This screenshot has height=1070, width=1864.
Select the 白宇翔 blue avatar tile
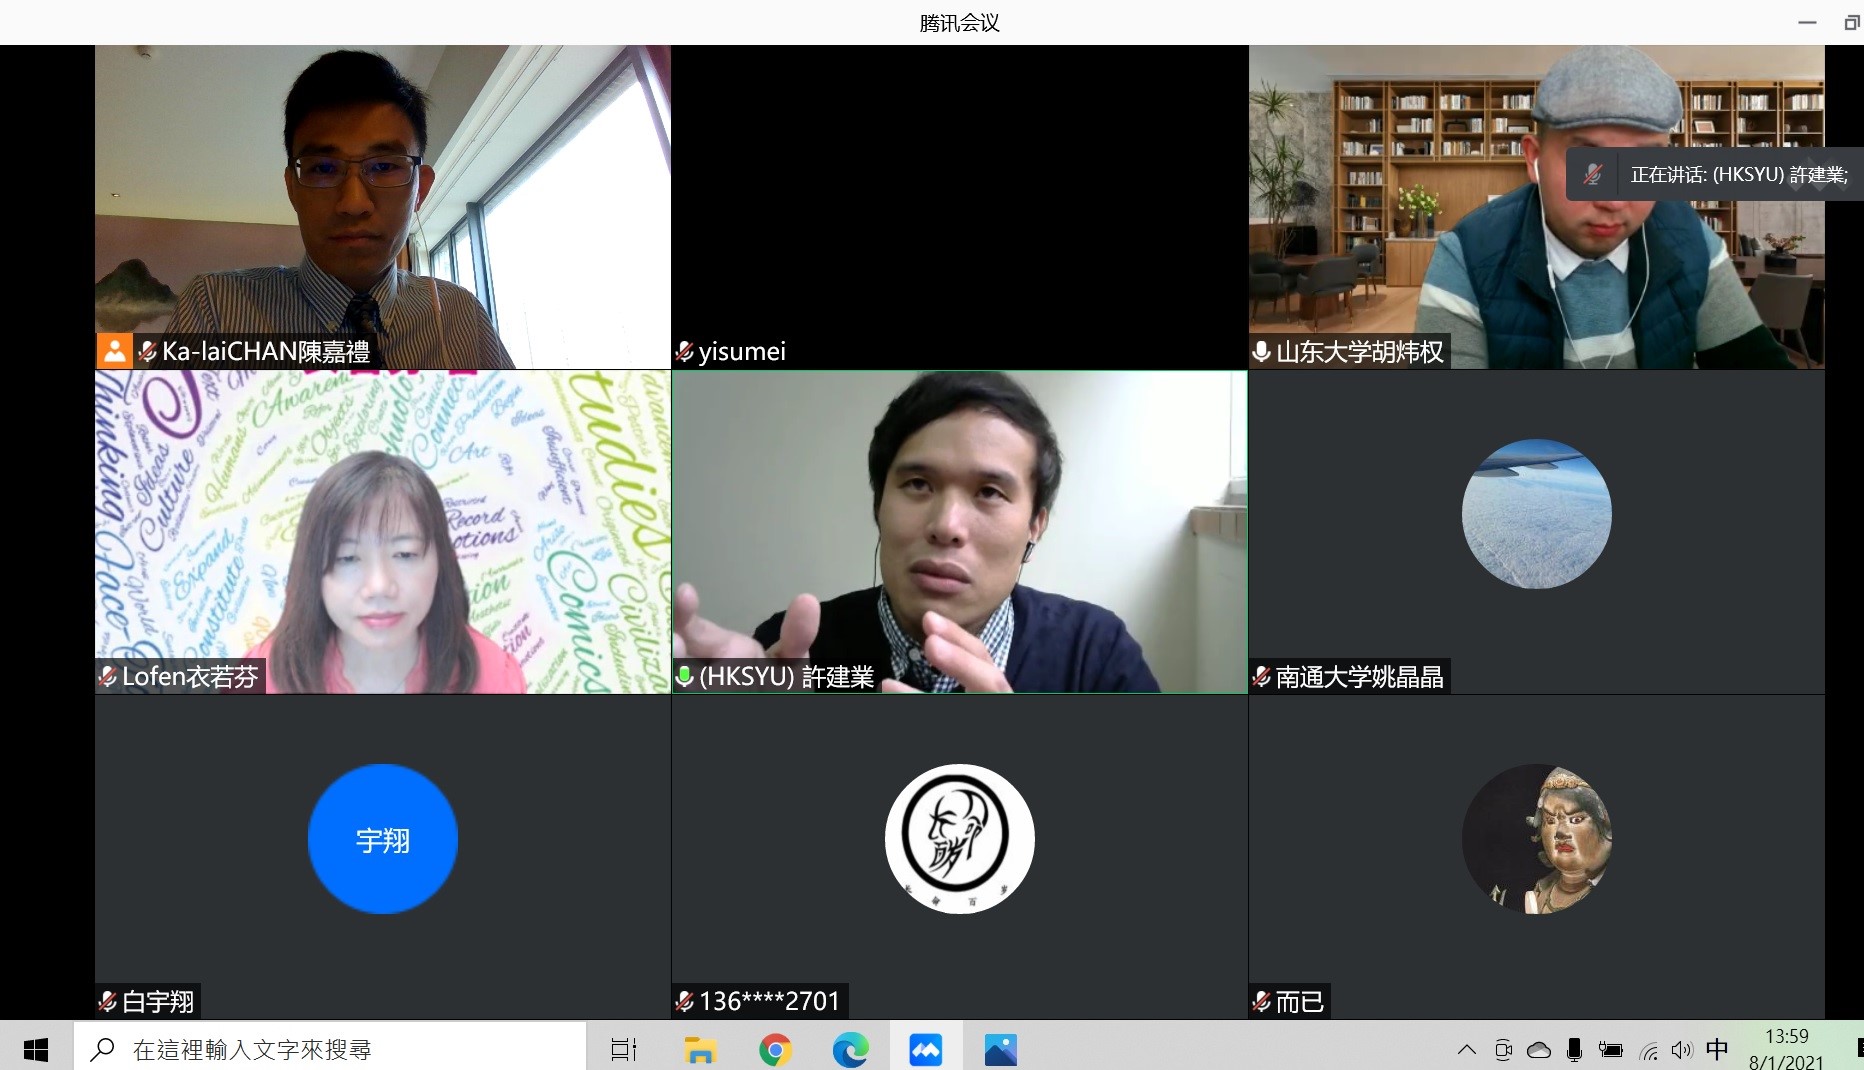click(x=383, y=839)
